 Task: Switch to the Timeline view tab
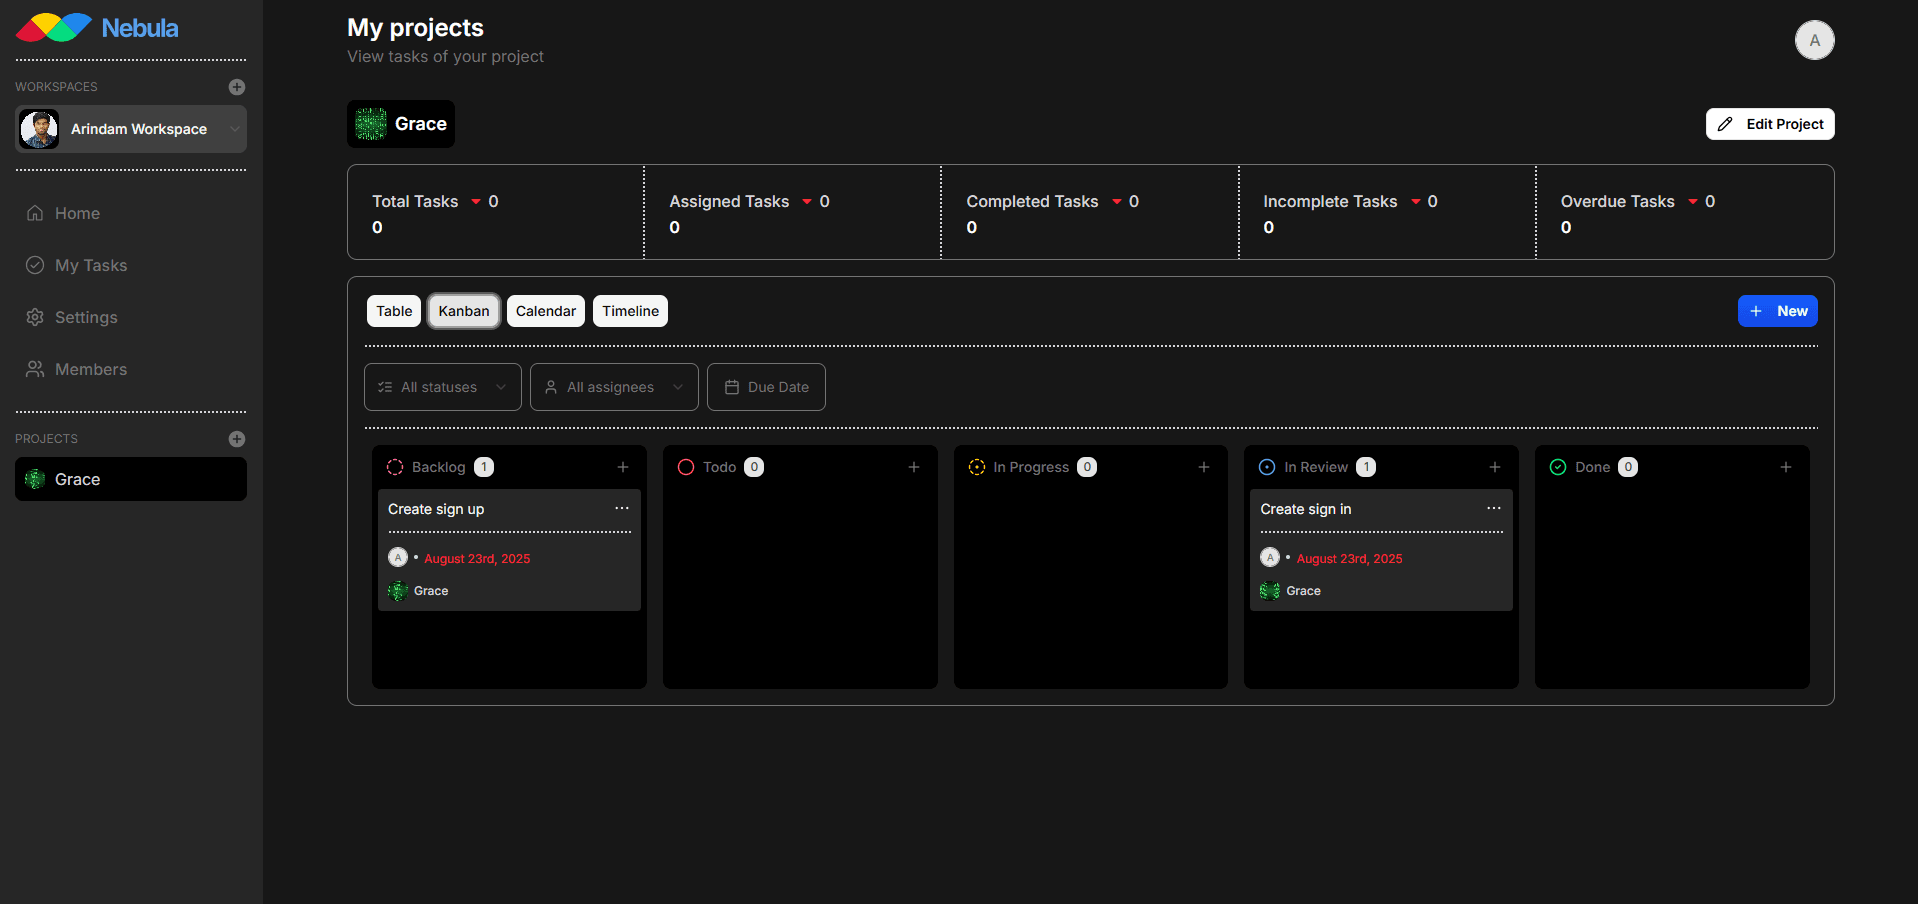pos(630,311)
